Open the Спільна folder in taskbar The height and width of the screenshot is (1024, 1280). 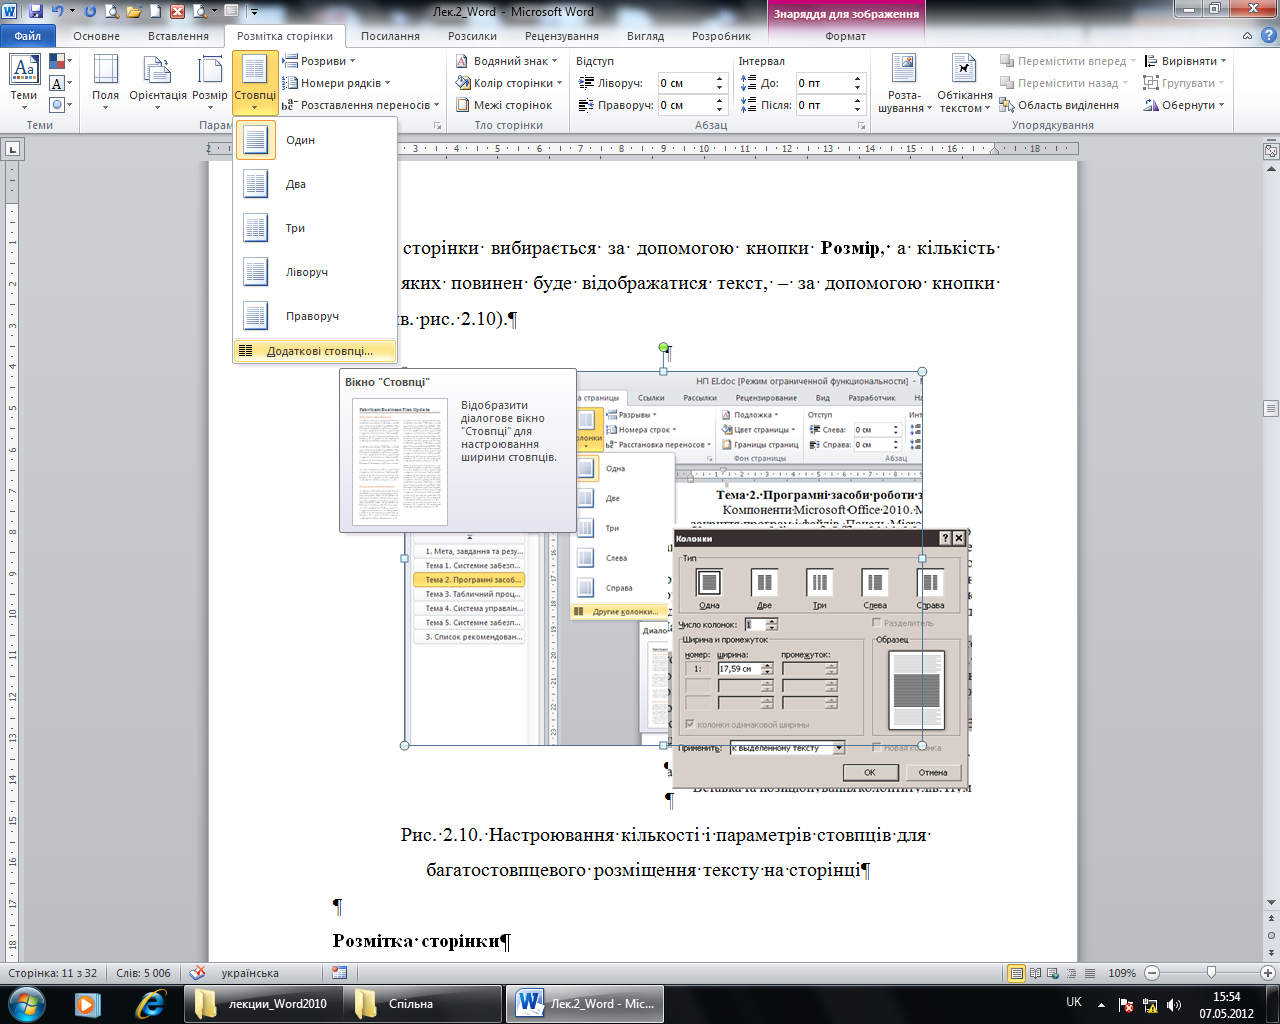(x=423, y=1004)
